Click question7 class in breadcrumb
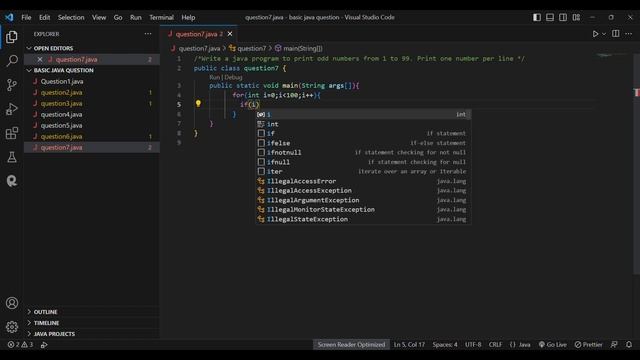The image size is (640, 360). pyautogui.click(x=247, y=48)
